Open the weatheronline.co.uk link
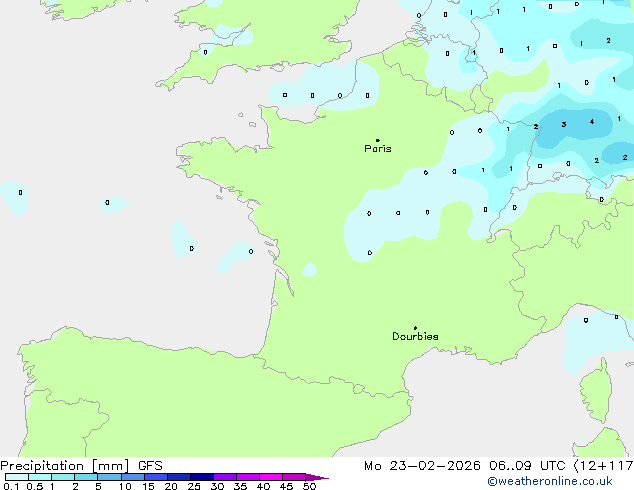The image size is (634, 490). (x=550, y=481)
